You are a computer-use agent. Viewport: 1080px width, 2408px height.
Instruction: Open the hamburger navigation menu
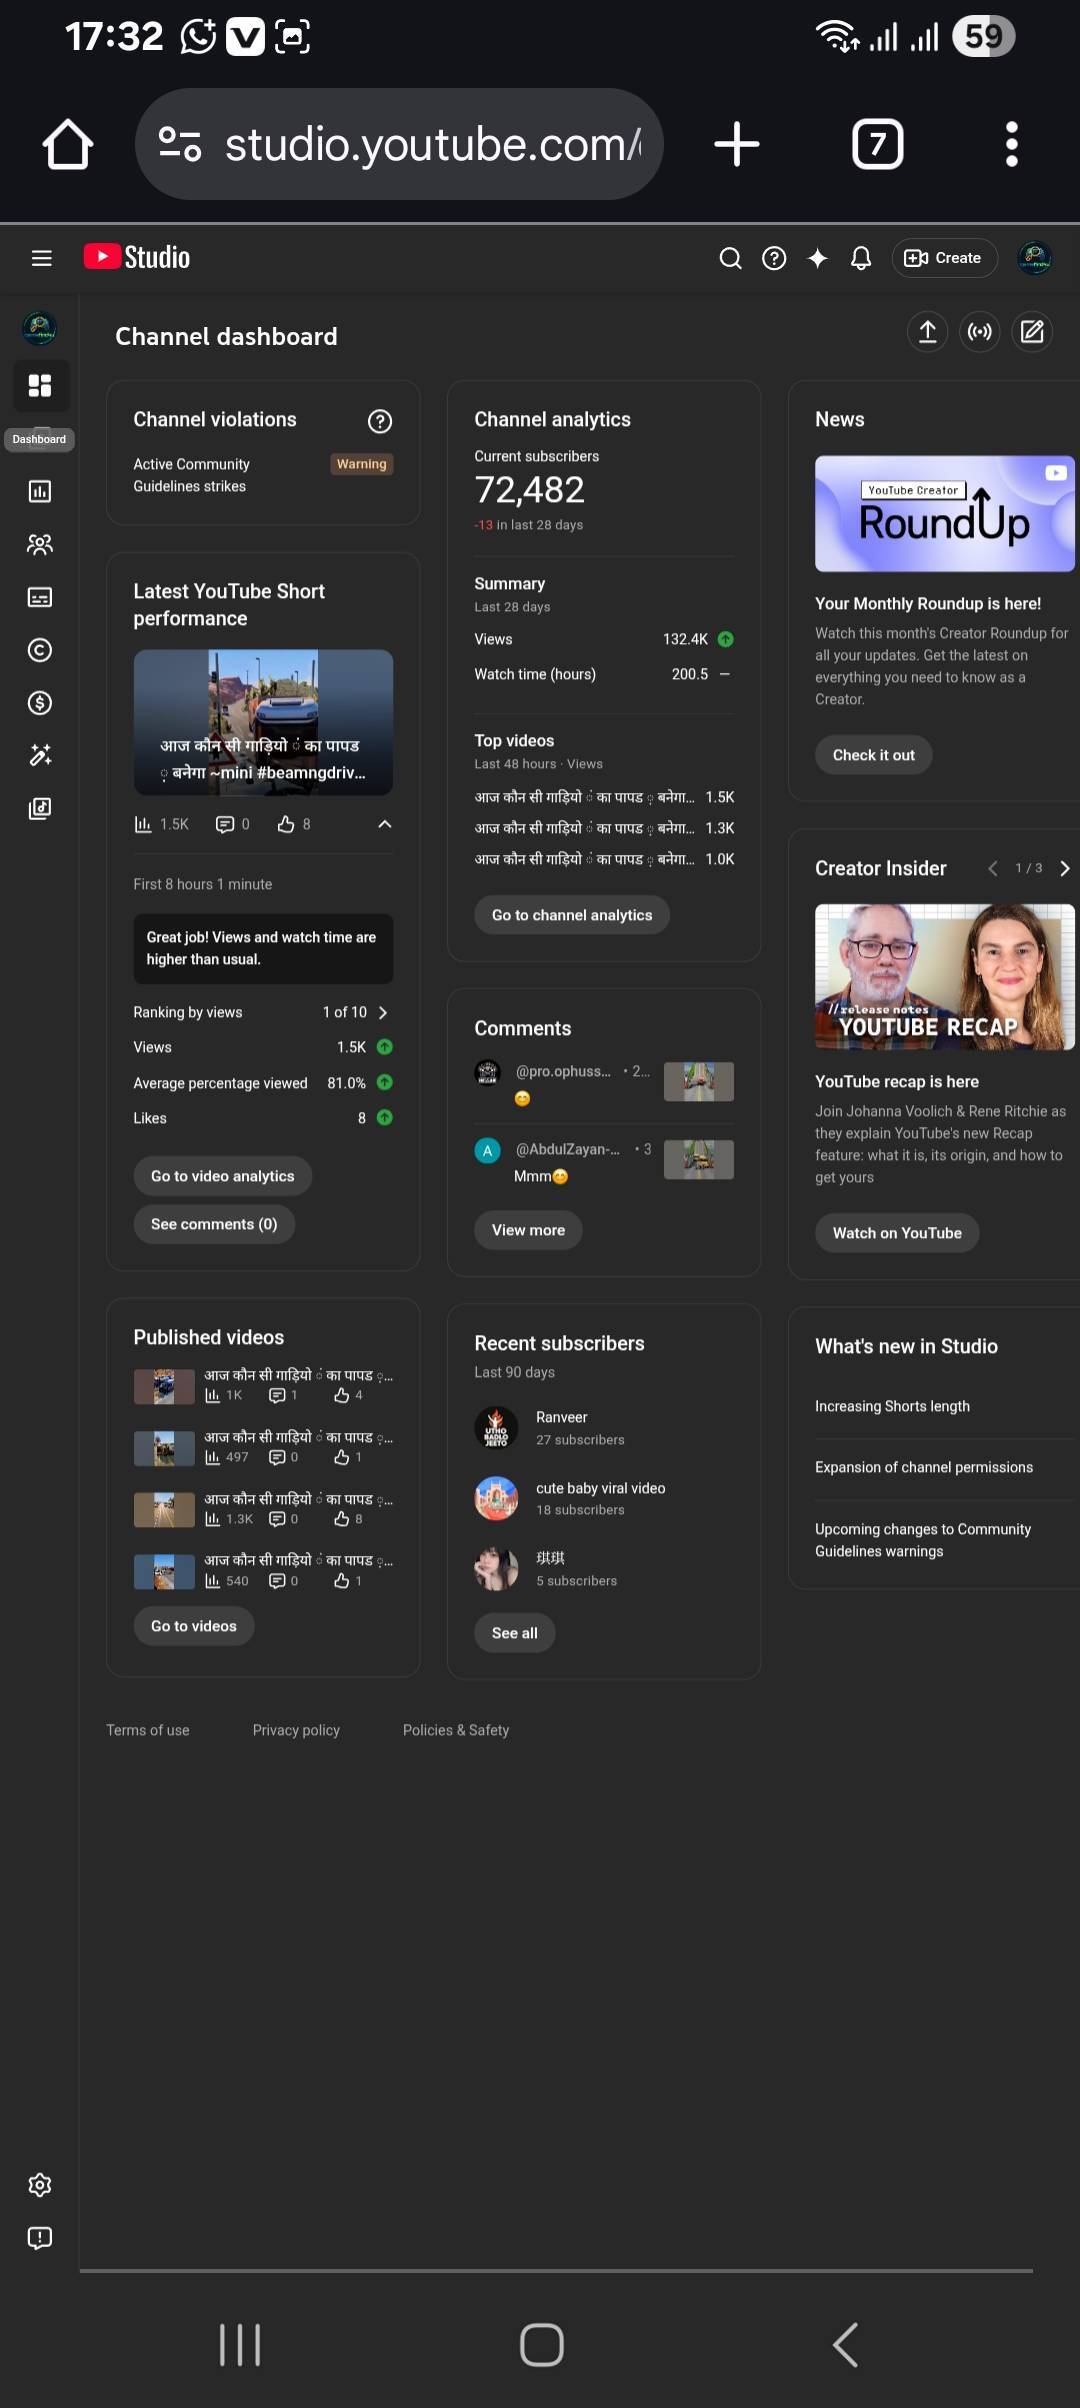[41, 258]
